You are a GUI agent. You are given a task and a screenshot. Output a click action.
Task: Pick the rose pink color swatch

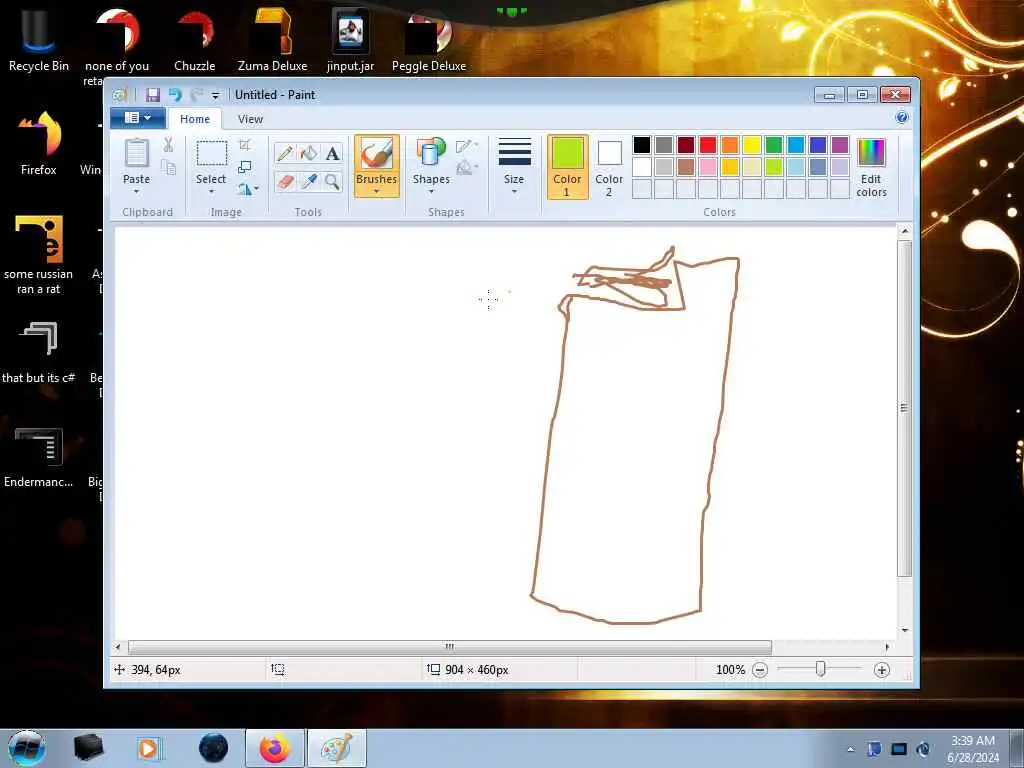click(x=708, y=167)
